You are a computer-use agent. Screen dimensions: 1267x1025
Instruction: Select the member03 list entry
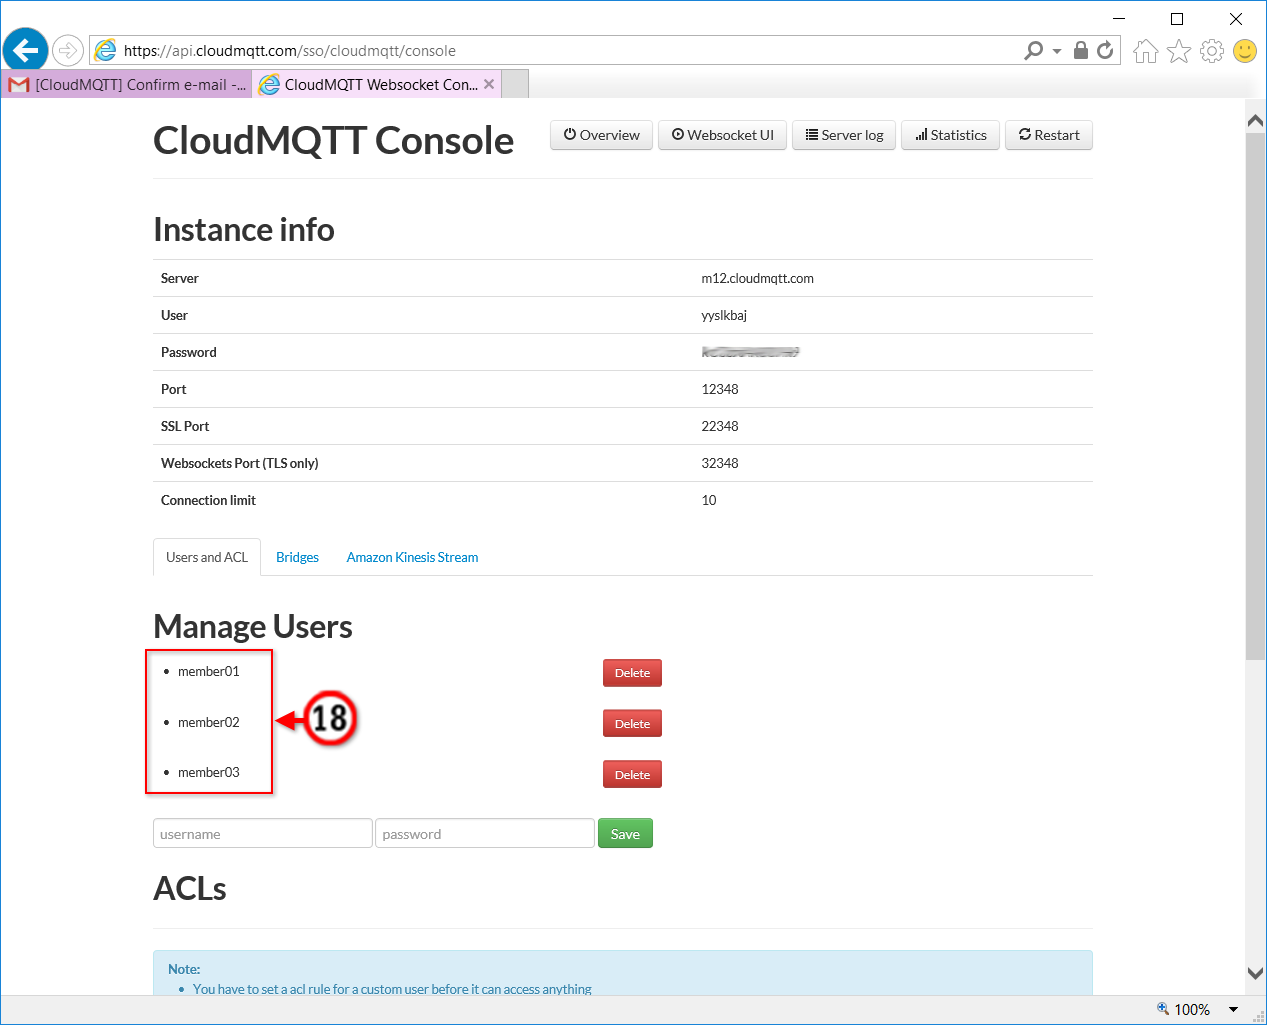click(x=209, y=772)
